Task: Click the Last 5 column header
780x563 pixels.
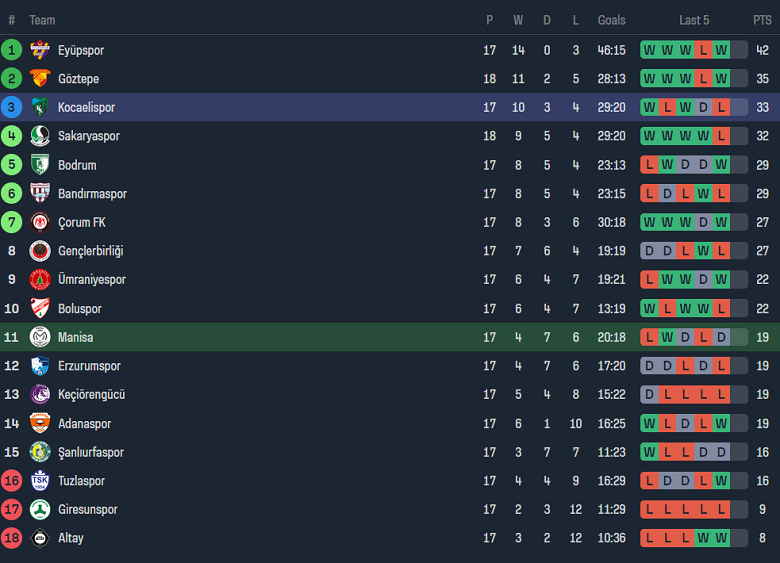Action: 694,20
